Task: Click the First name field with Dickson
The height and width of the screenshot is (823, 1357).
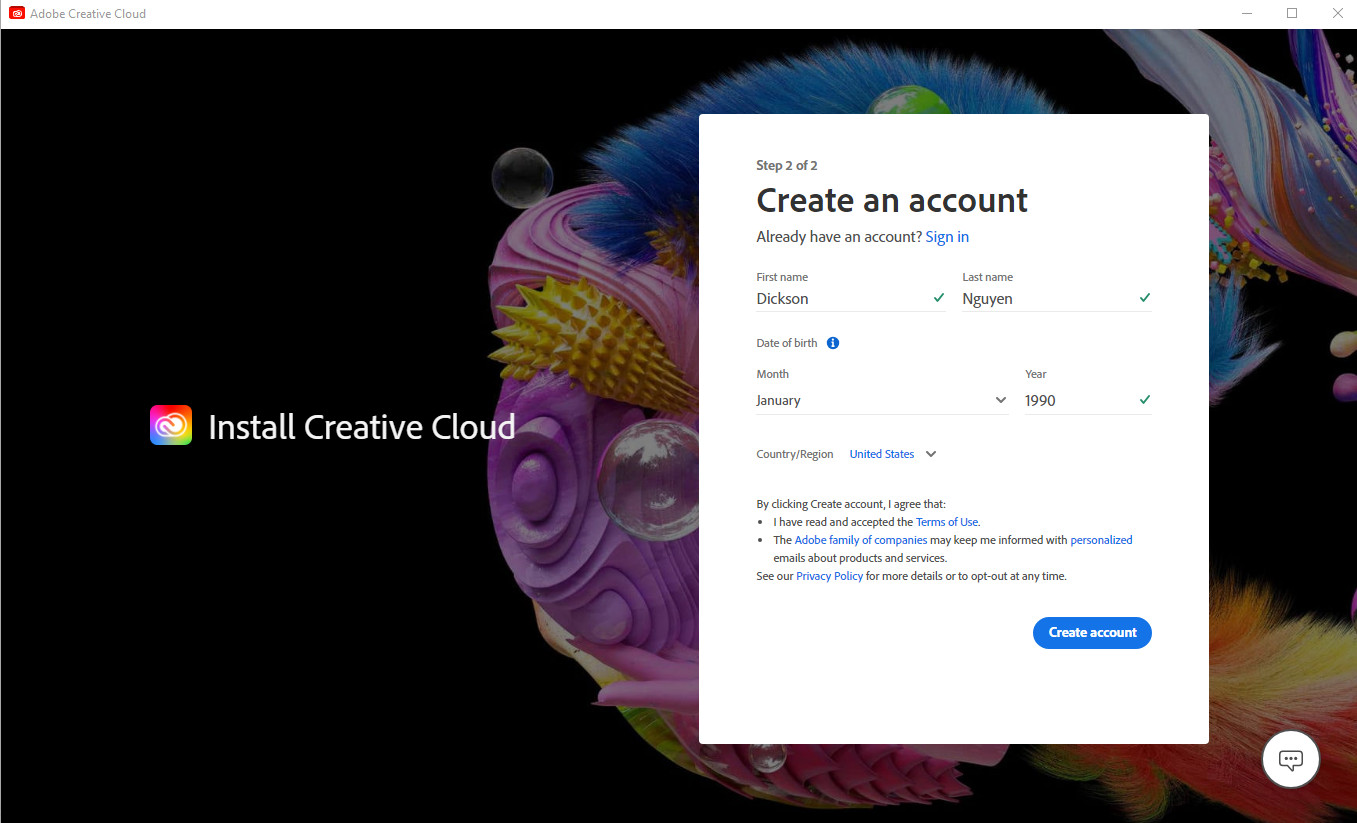Action: (840, 298)
